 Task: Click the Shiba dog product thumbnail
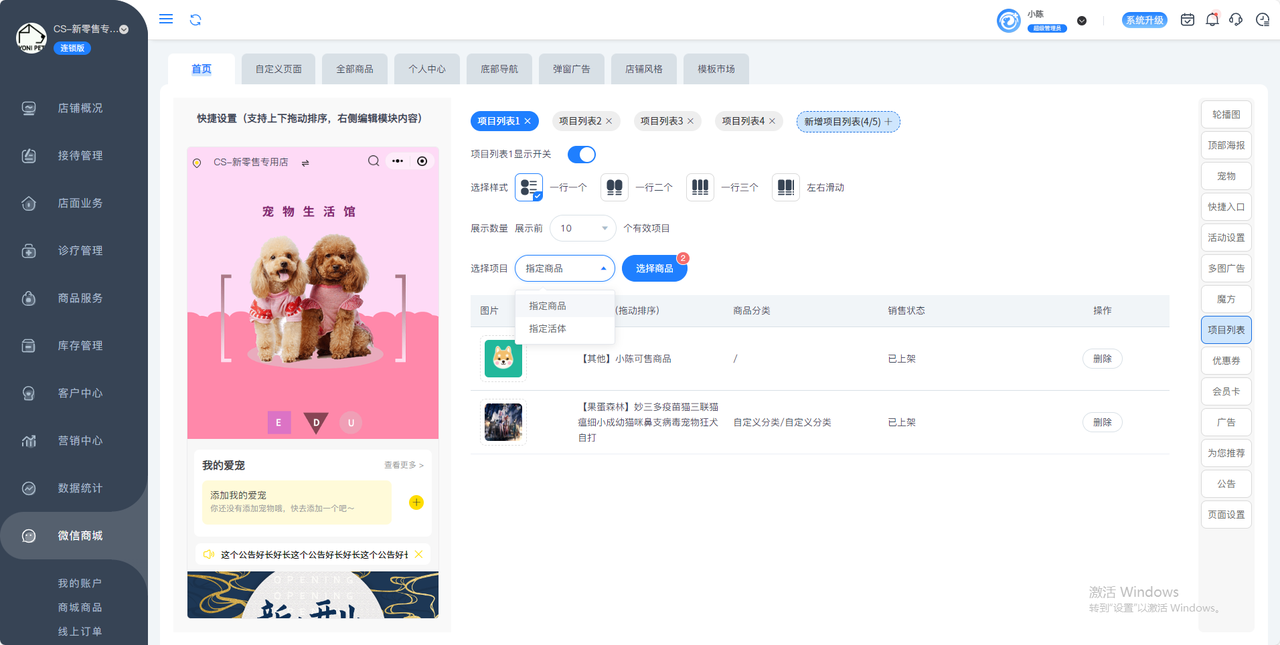503,359
